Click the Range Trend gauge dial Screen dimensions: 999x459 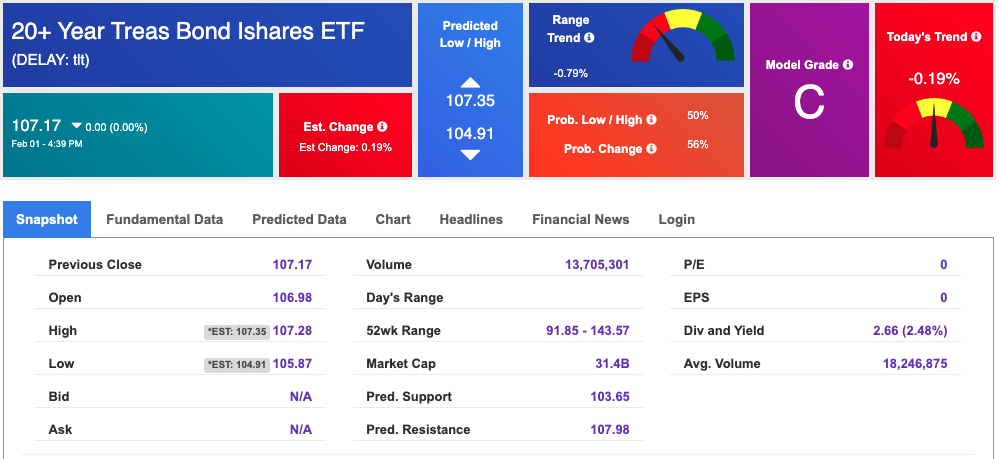682,36
